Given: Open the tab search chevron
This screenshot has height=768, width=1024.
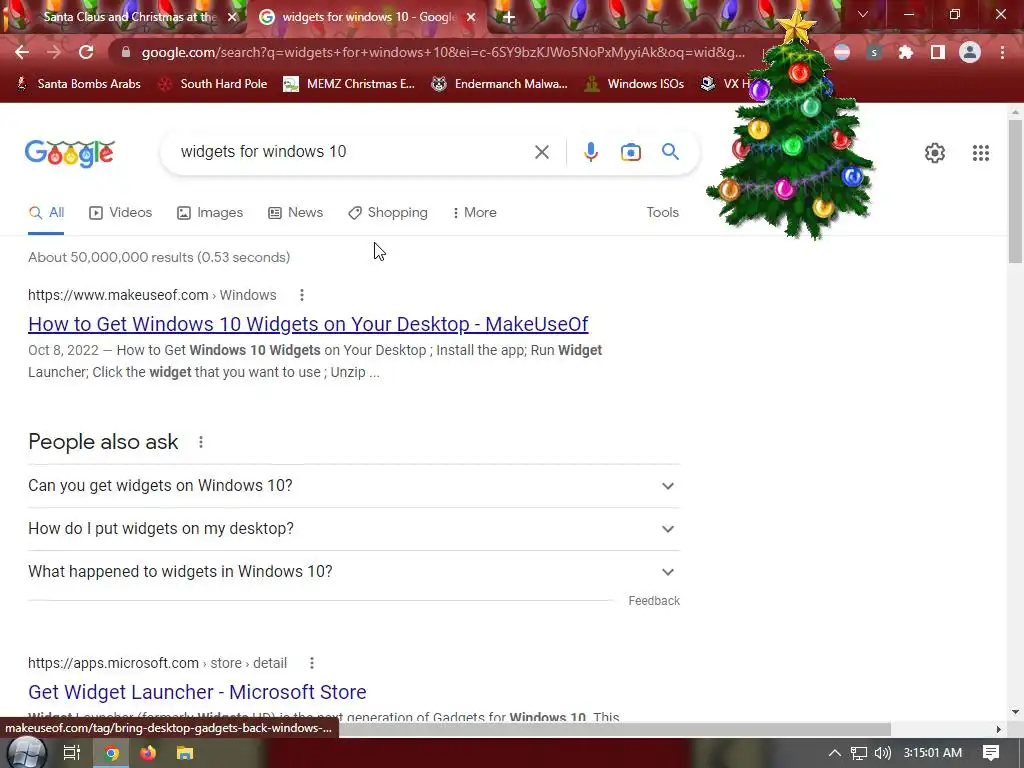Looking at the screenshot, I should pyautogui.click(x=863, y=14).
